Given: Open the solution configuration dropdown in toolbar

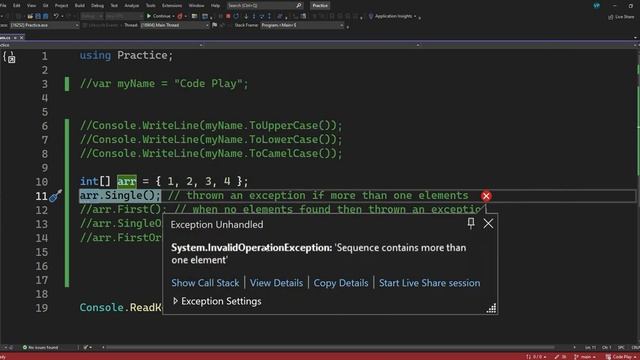Looking at the screenshot, I should (91, 16).
